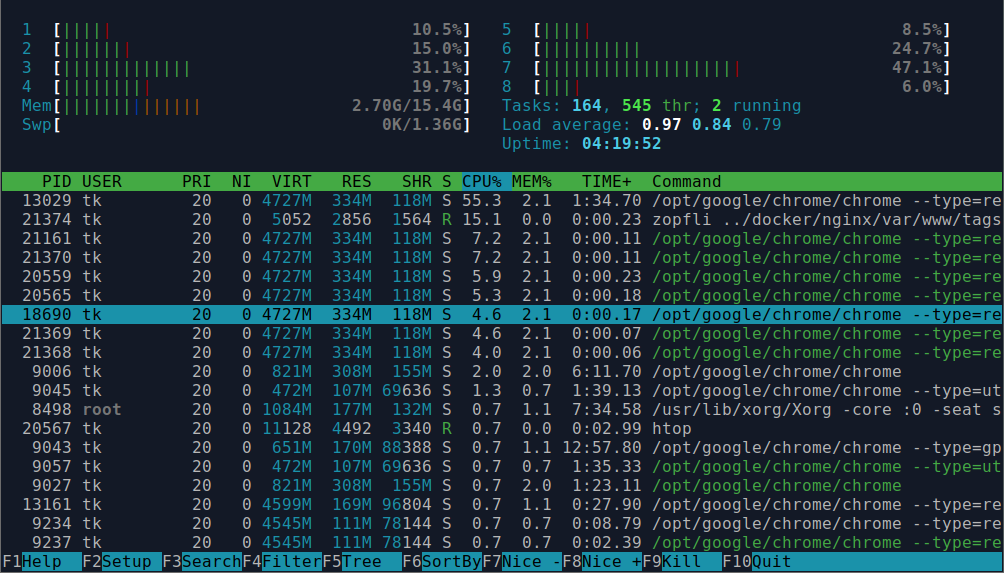The image size is (1004, 573).
Task: Open Setup from the function bar
Action: click(x=122, y=562)
